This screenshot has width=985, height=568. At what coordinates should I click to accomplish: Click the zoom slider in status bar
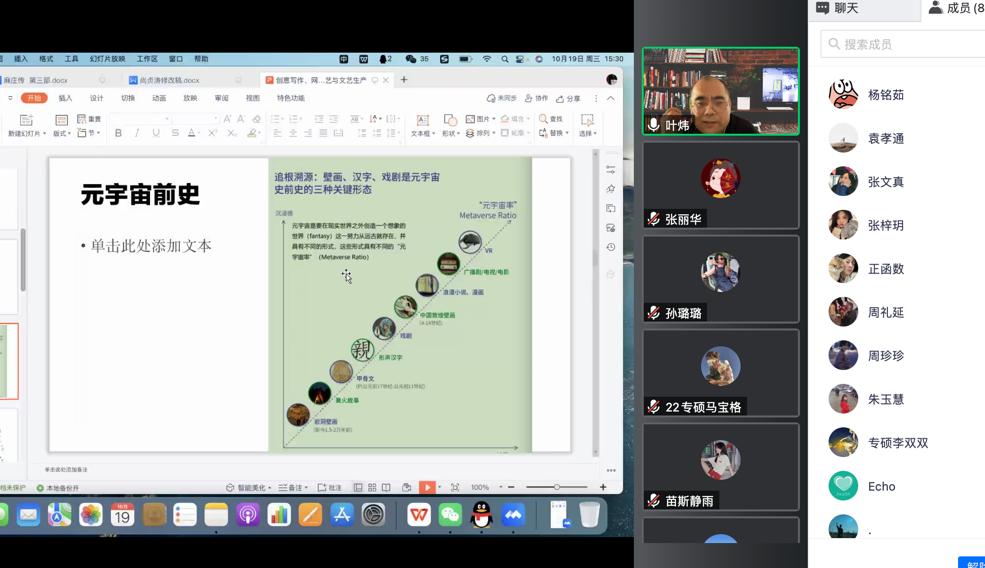(x=556, y=488)
